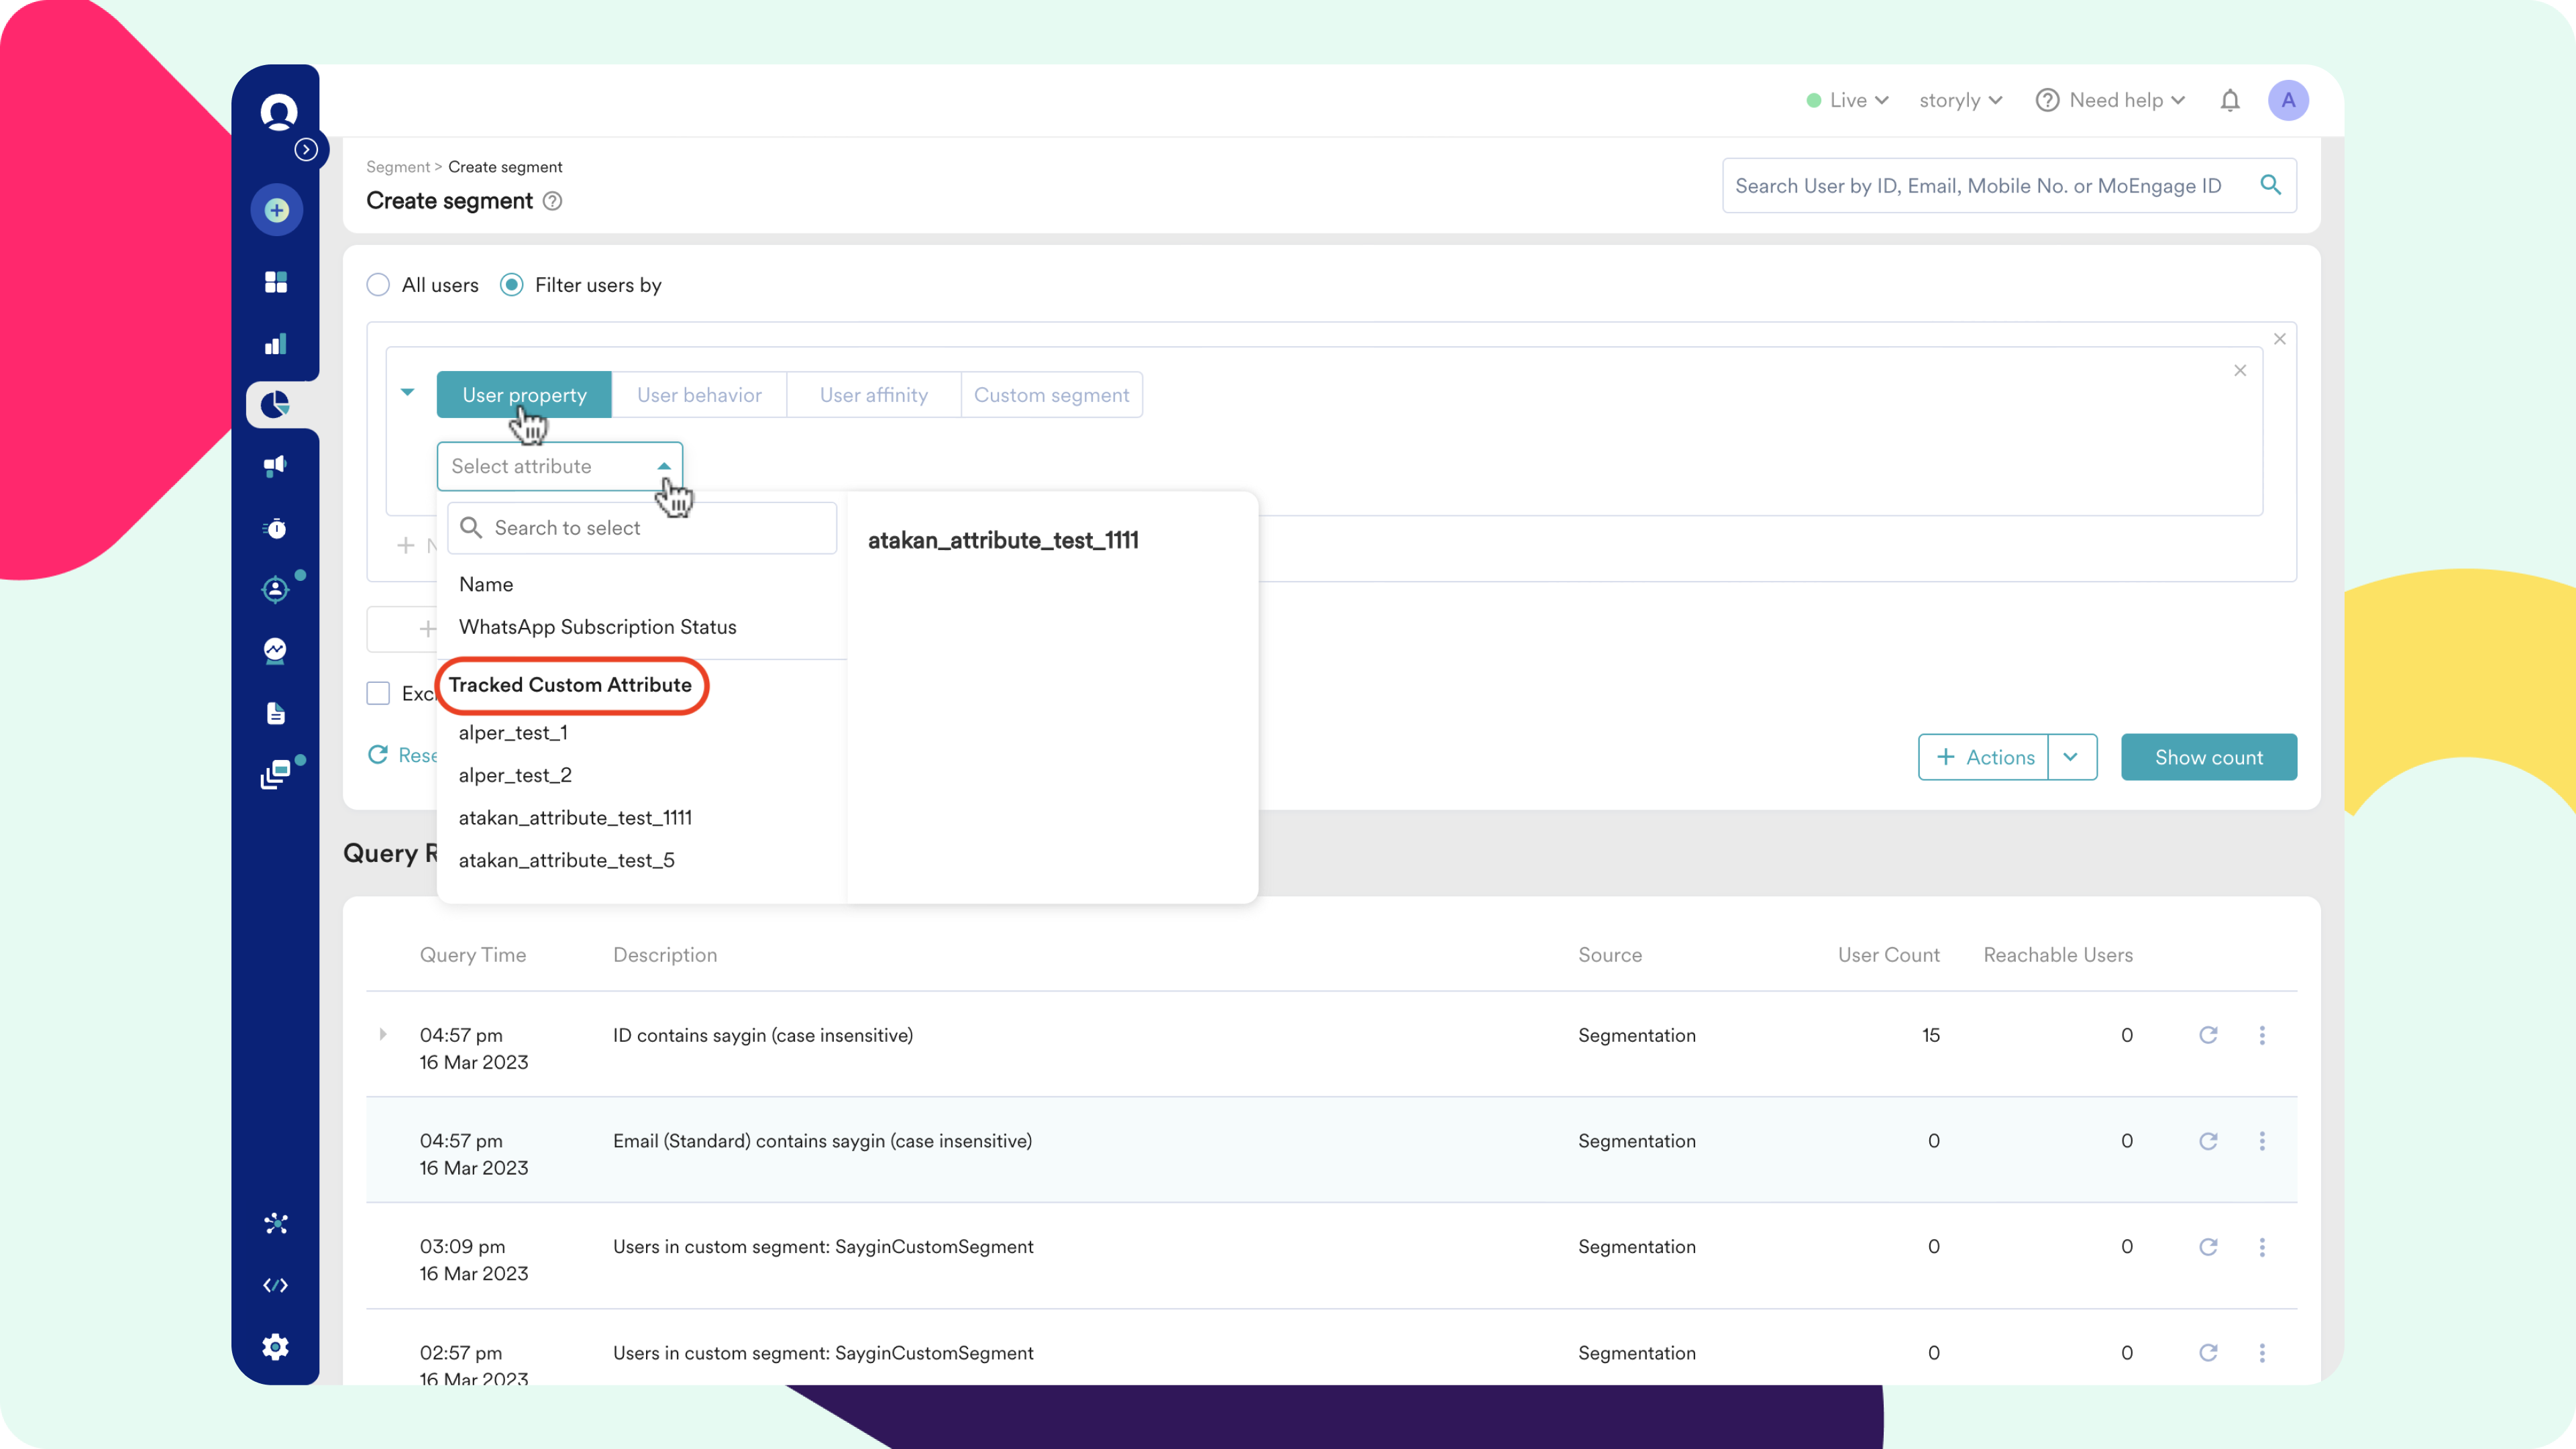Switch to the Custom segment tab
2576x1449 pixels.
tap(1051, 395)
